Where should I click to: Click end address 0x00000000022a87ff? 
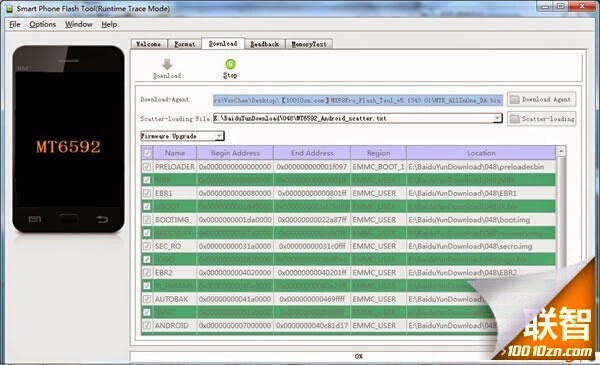pos(312,220)
